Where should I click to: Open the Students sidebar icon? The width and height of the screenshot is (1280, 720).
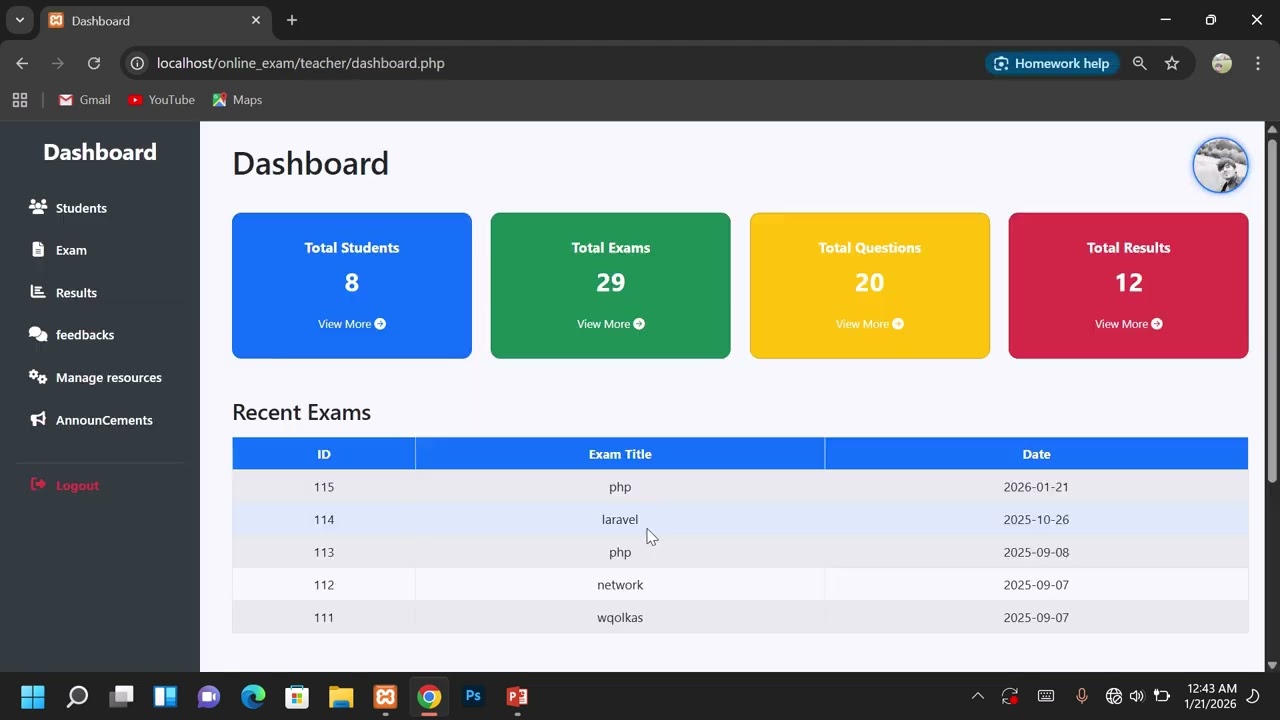[38, 207]
